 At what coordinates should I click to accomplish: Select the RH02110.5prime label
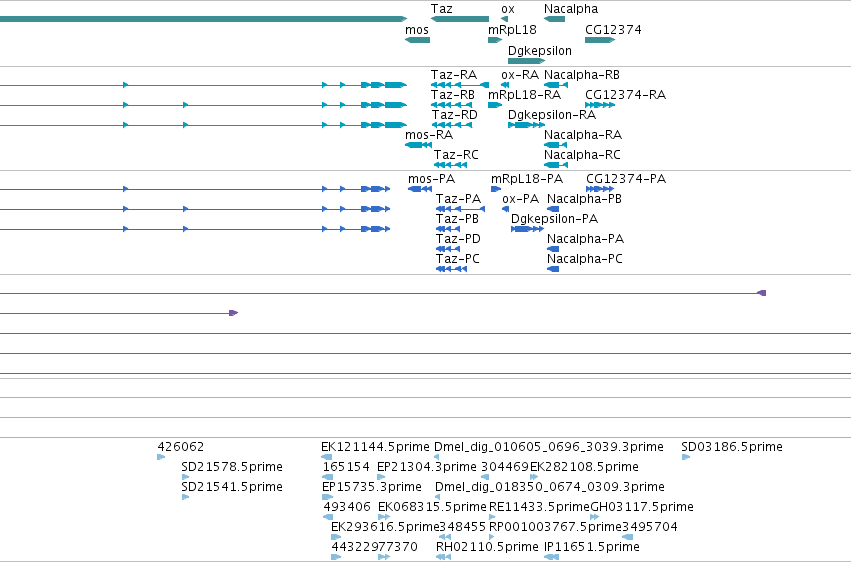[x=487, y=546]
